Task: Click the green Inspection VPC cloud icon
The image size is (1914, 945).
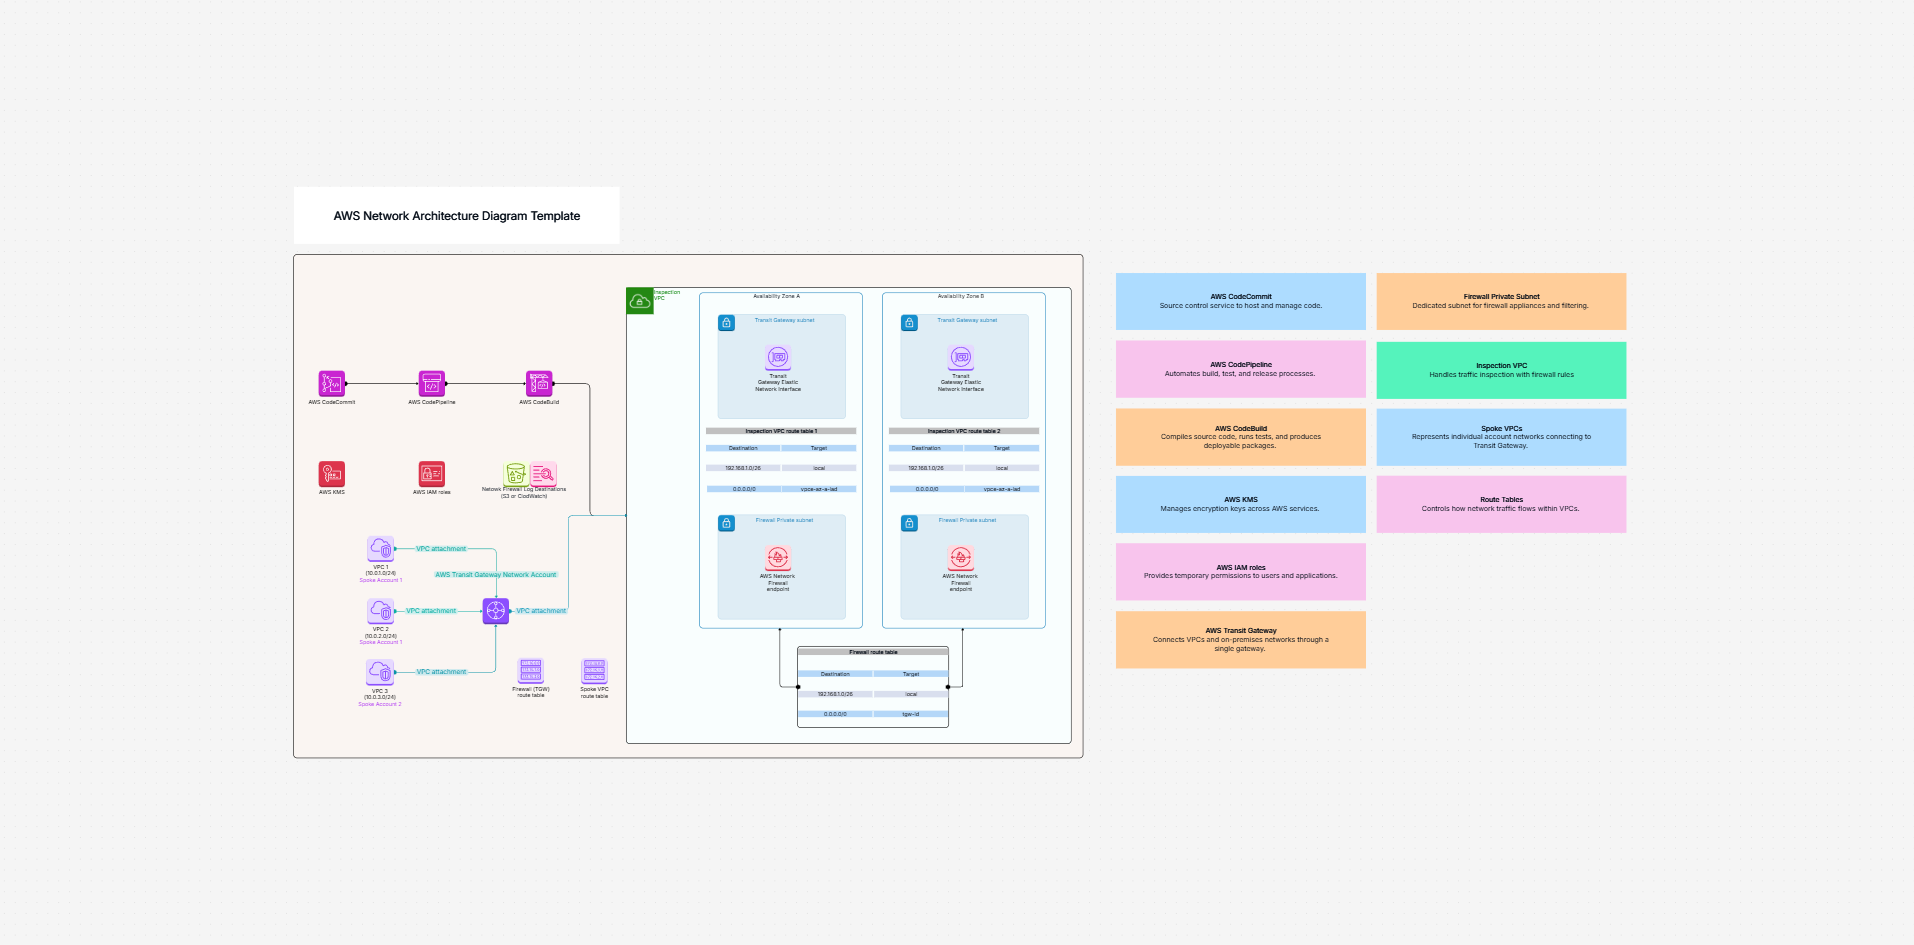Action: tap(640, 301)
